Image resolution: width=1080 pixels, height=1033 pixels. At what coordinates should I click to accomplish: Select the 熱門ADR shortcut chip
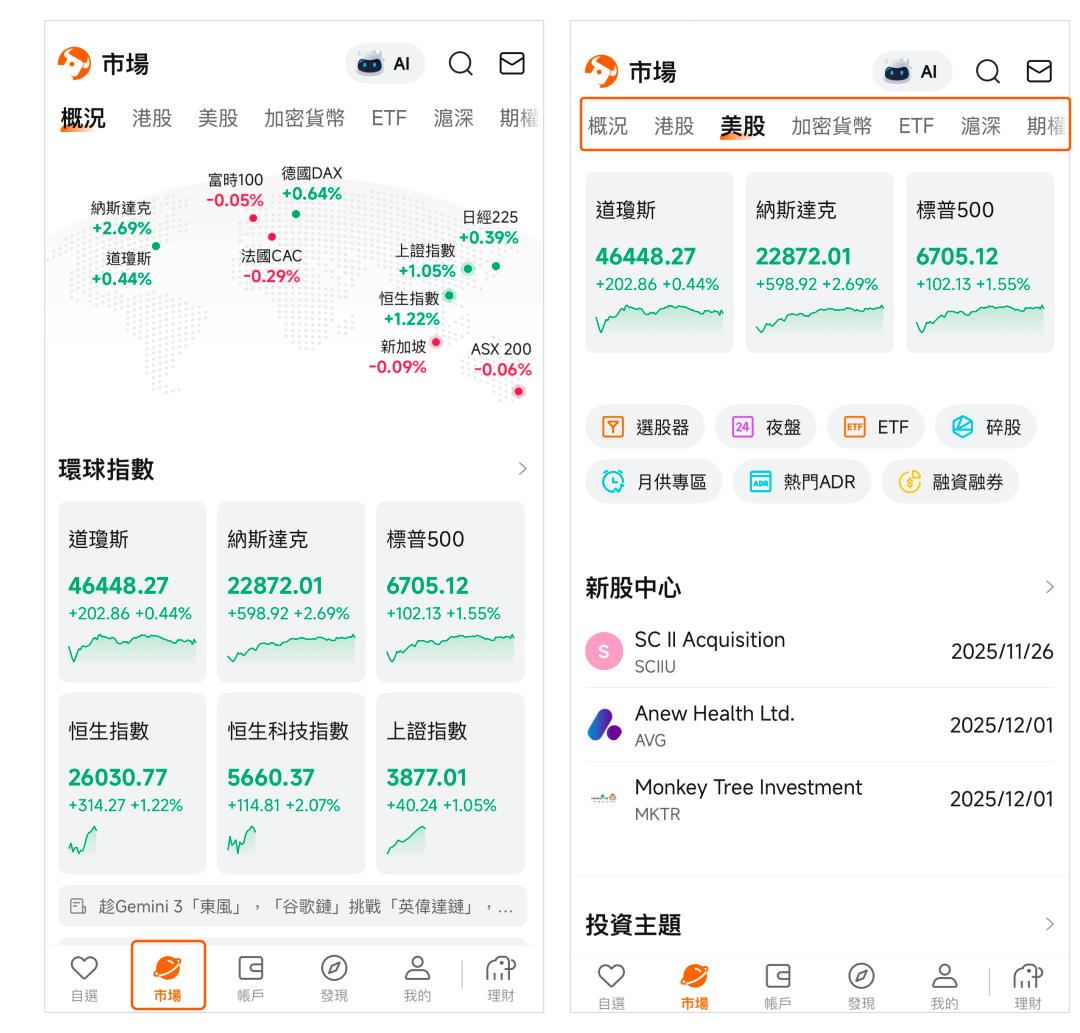[801, 482]
